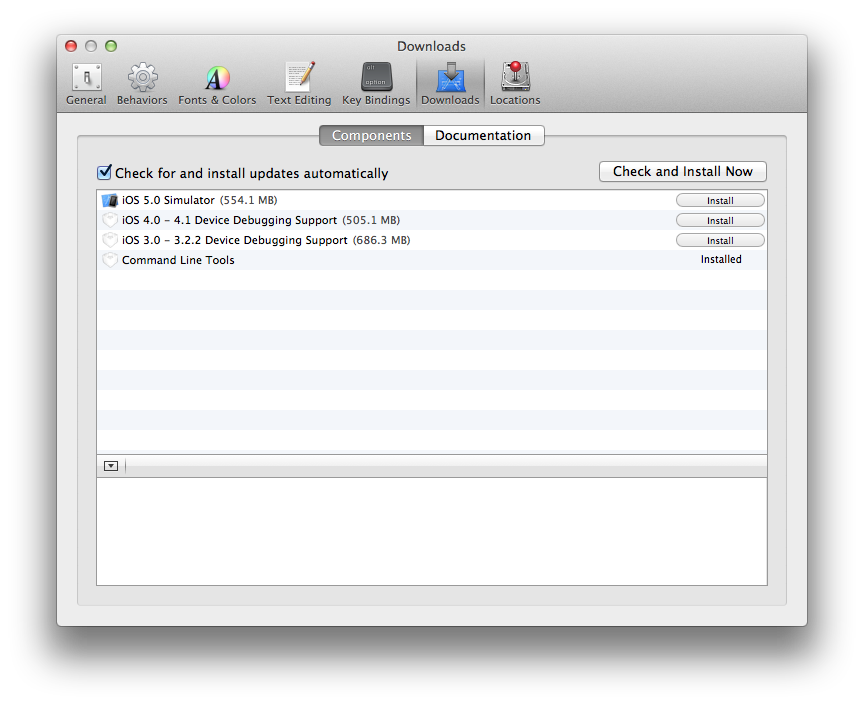Image resolution: width=864 pixels, height=705 pixels.
Task: Click the iOS 4.0 – 4.1 Debugging Support package icon
Action: point(110,220)
